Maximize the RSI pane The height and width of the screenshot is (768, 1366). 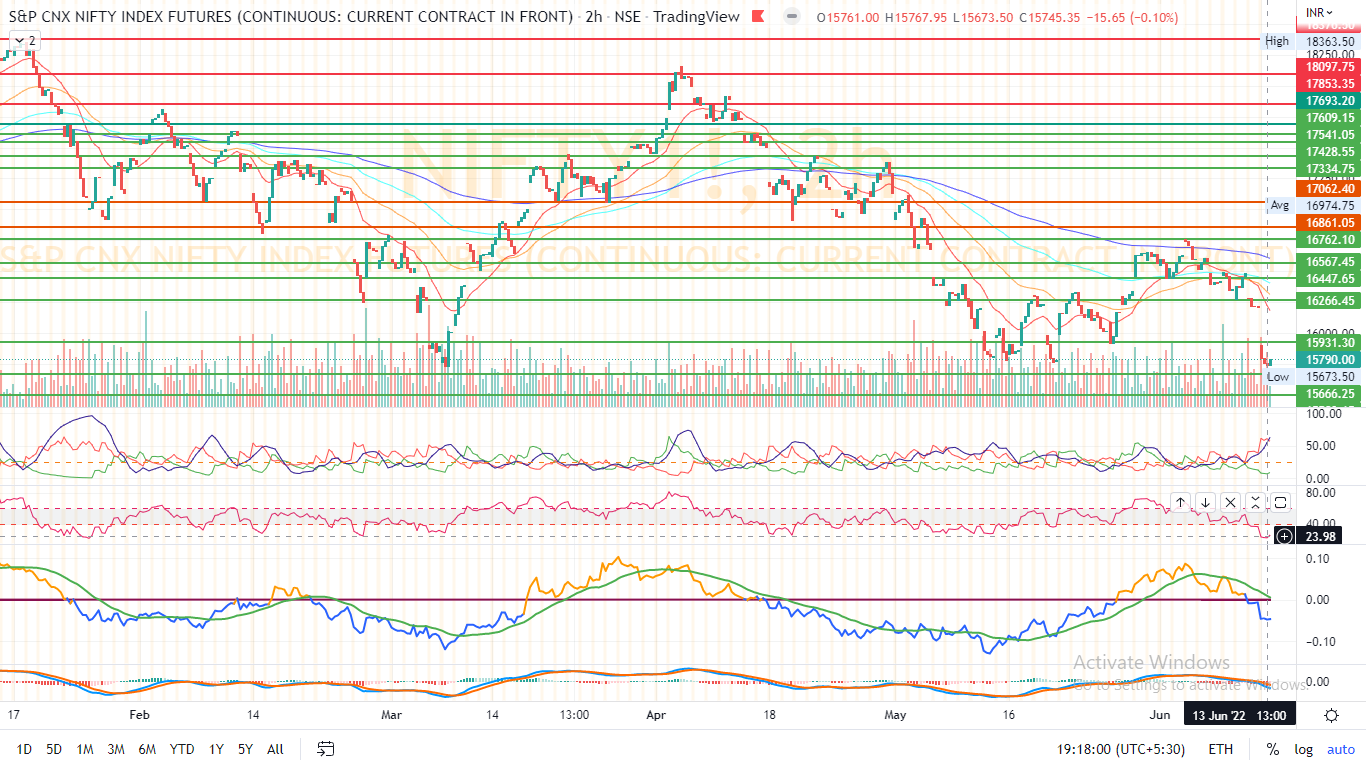coord(1280,502)
